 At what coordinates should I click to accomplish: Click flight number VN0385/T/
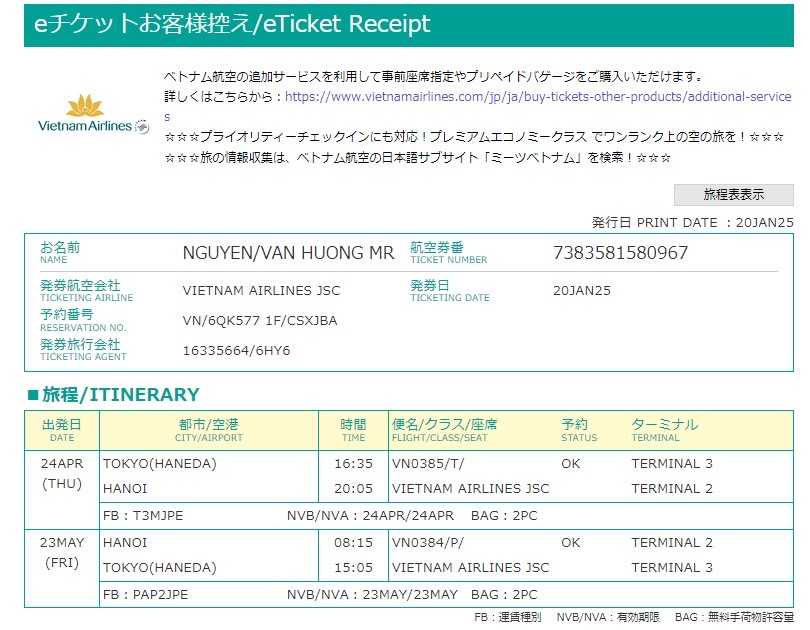coord(428,463)
